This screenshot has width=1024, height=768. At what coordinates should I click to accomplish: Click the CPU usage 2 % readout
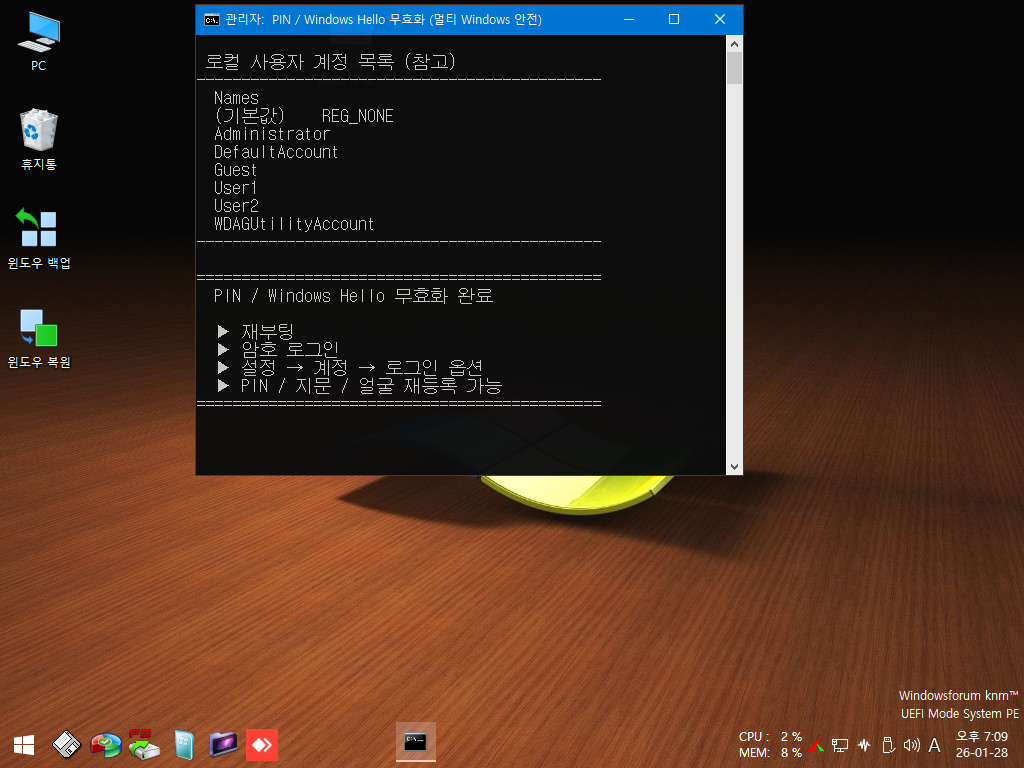pyautogui.click(x=770, y=737)
